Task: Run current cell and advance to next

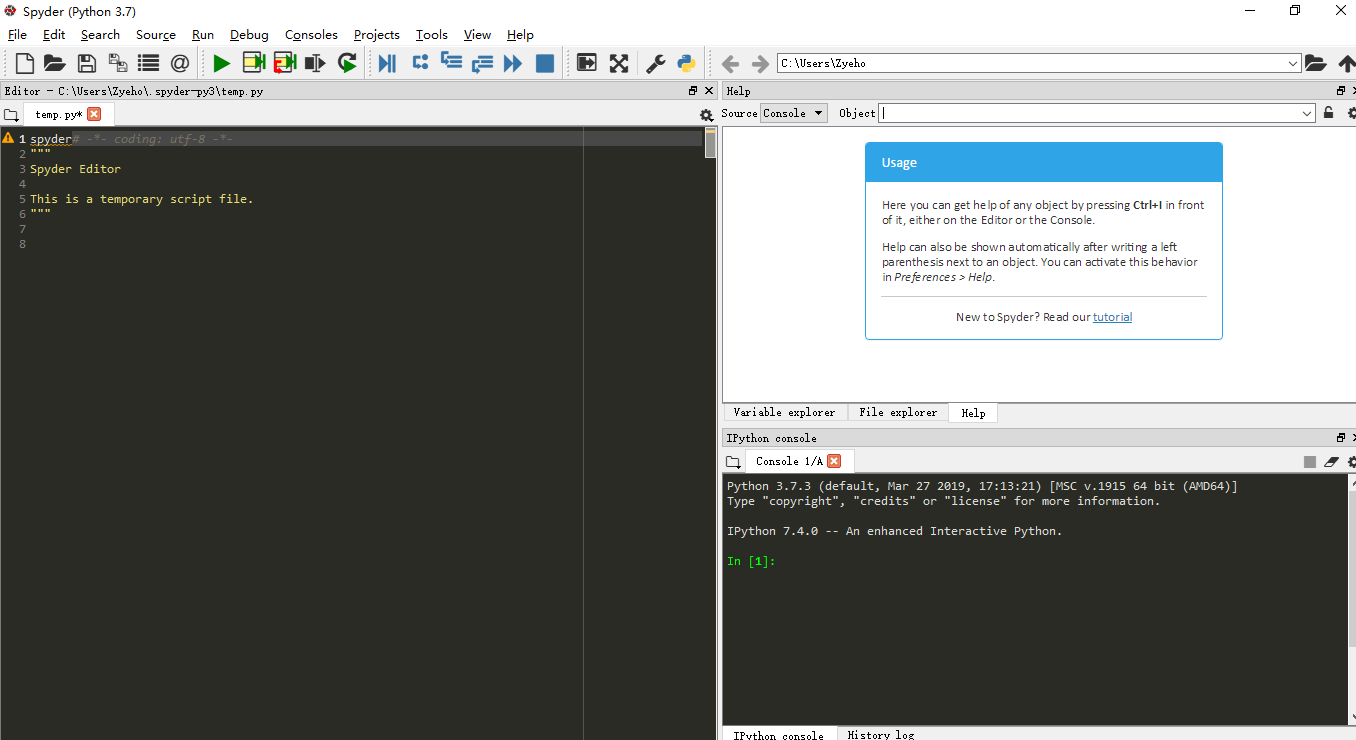Action: point(285,64)
